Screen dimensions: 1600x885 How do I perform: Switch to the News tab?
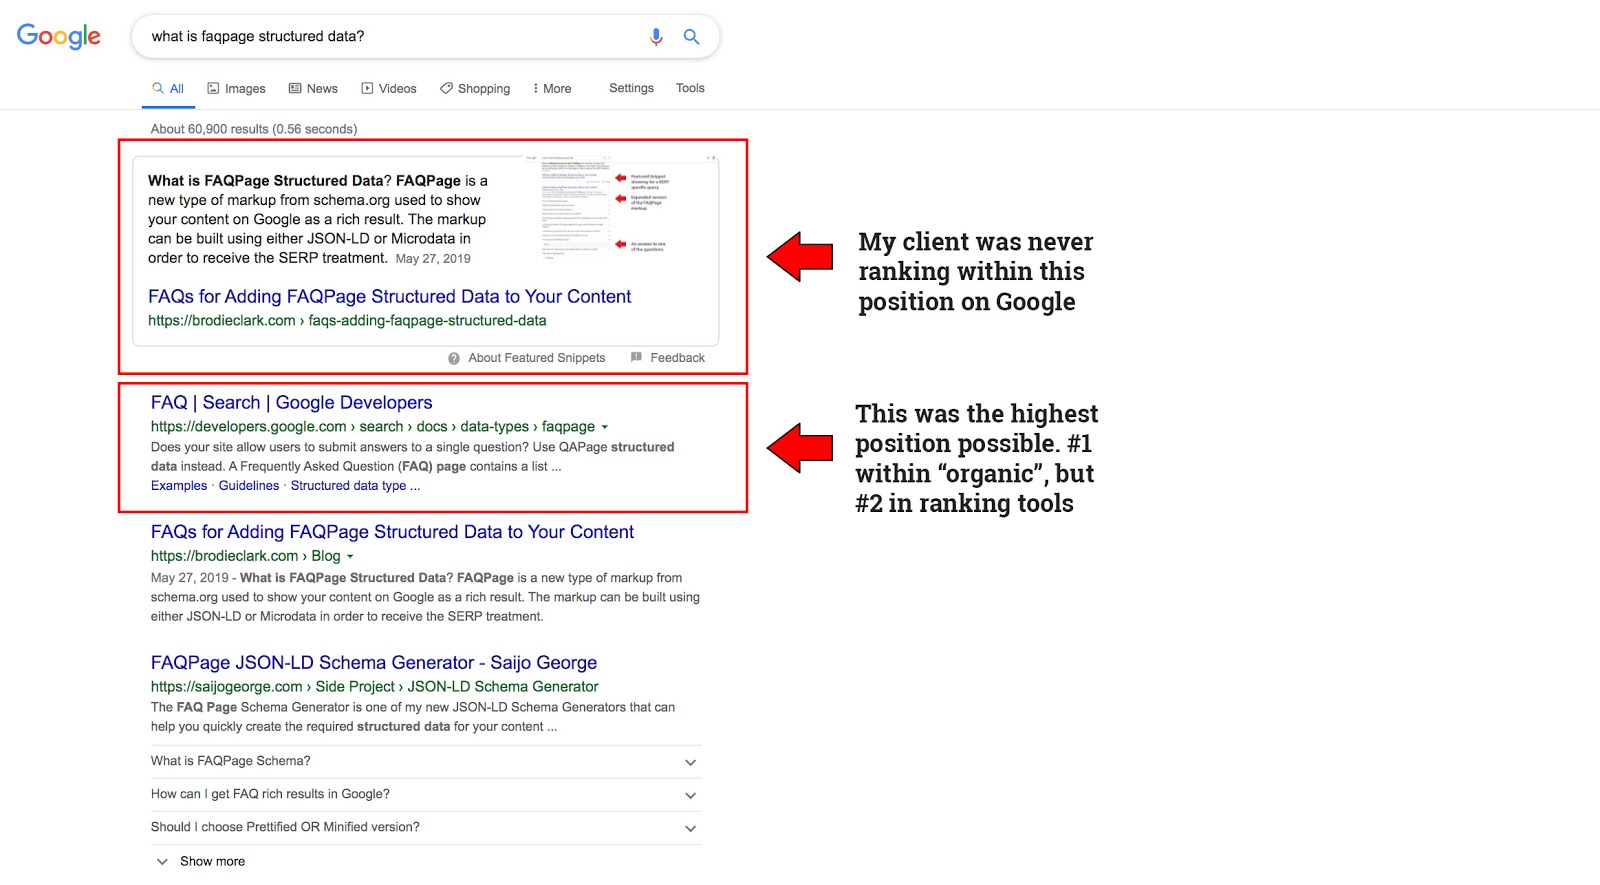313,89
